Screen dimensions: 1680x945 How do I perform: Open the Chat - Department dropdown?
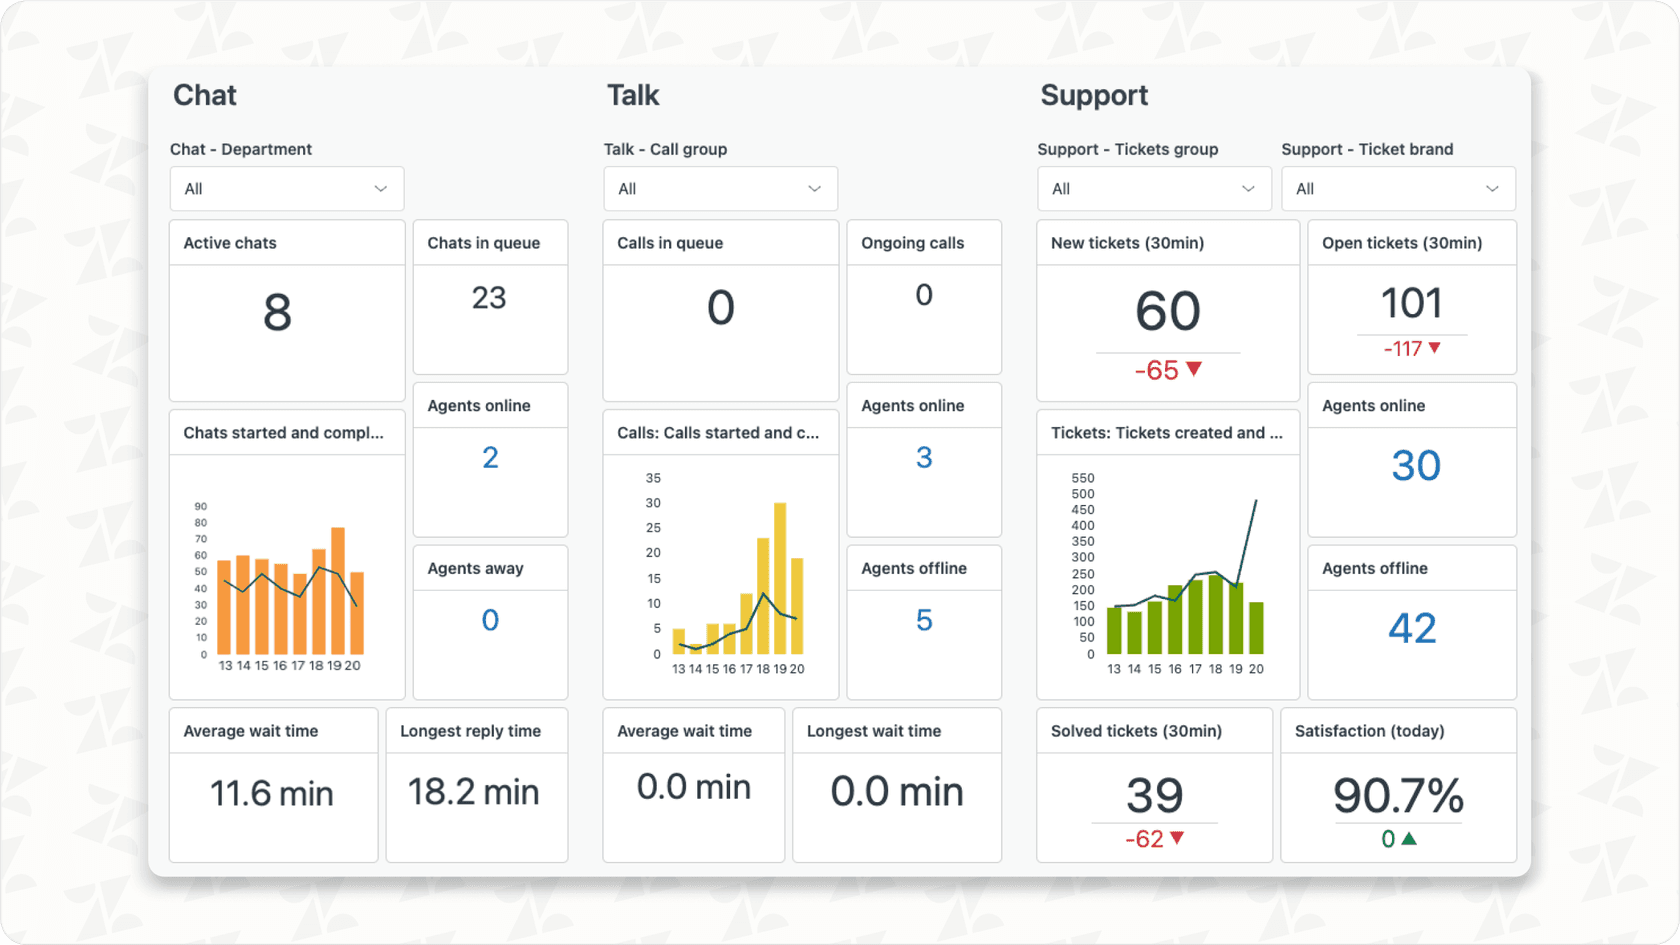point(286,188)
